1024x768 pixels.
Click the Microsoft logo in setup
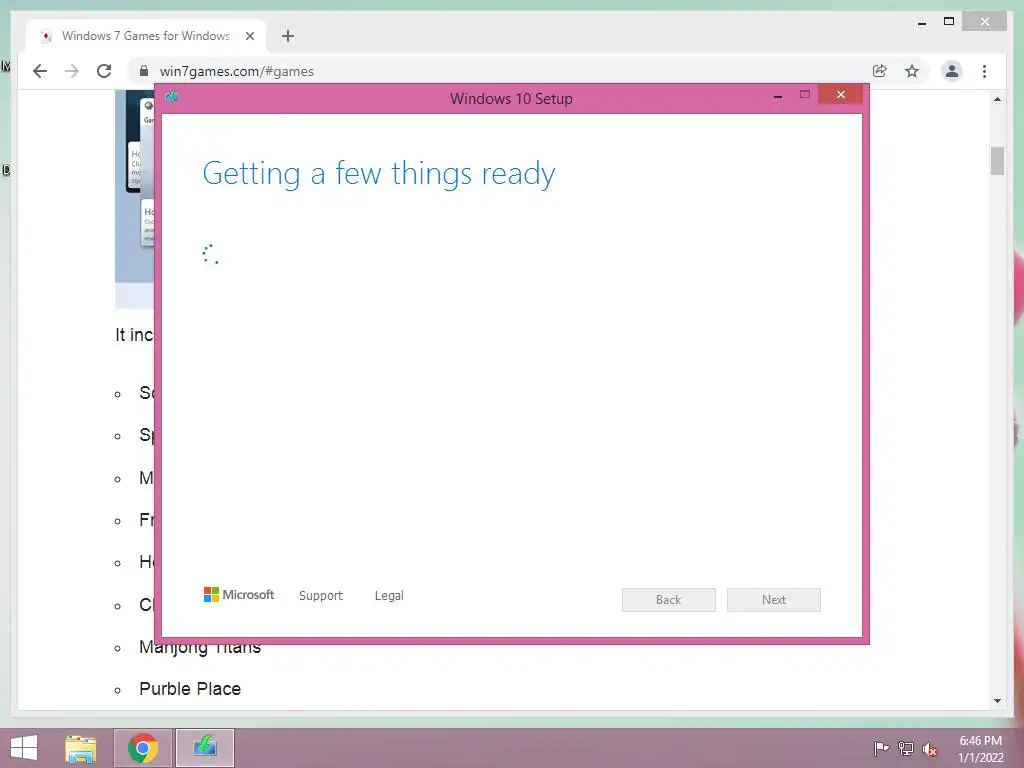[x=238, y=594]
